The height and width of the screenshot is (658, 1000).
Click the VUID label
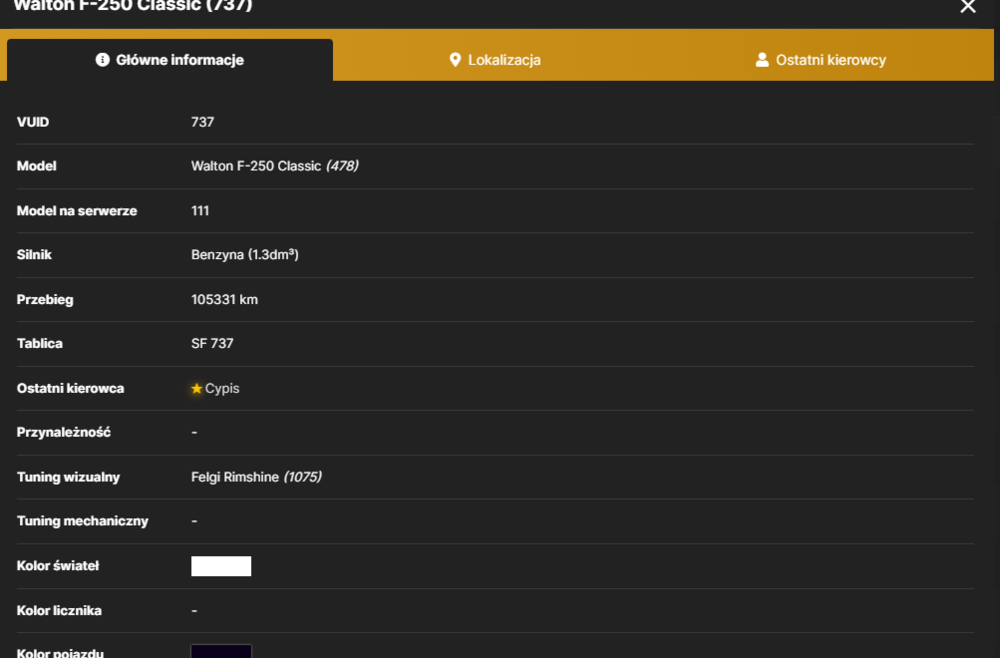point(33,122)
